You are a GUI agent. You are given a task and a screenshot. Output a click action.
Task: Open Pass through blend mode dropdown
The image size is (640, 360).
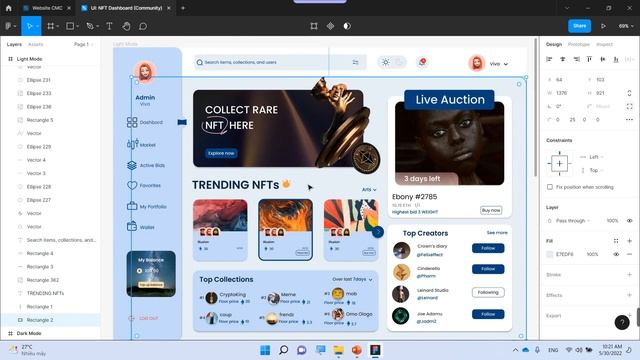pos(573,220)
